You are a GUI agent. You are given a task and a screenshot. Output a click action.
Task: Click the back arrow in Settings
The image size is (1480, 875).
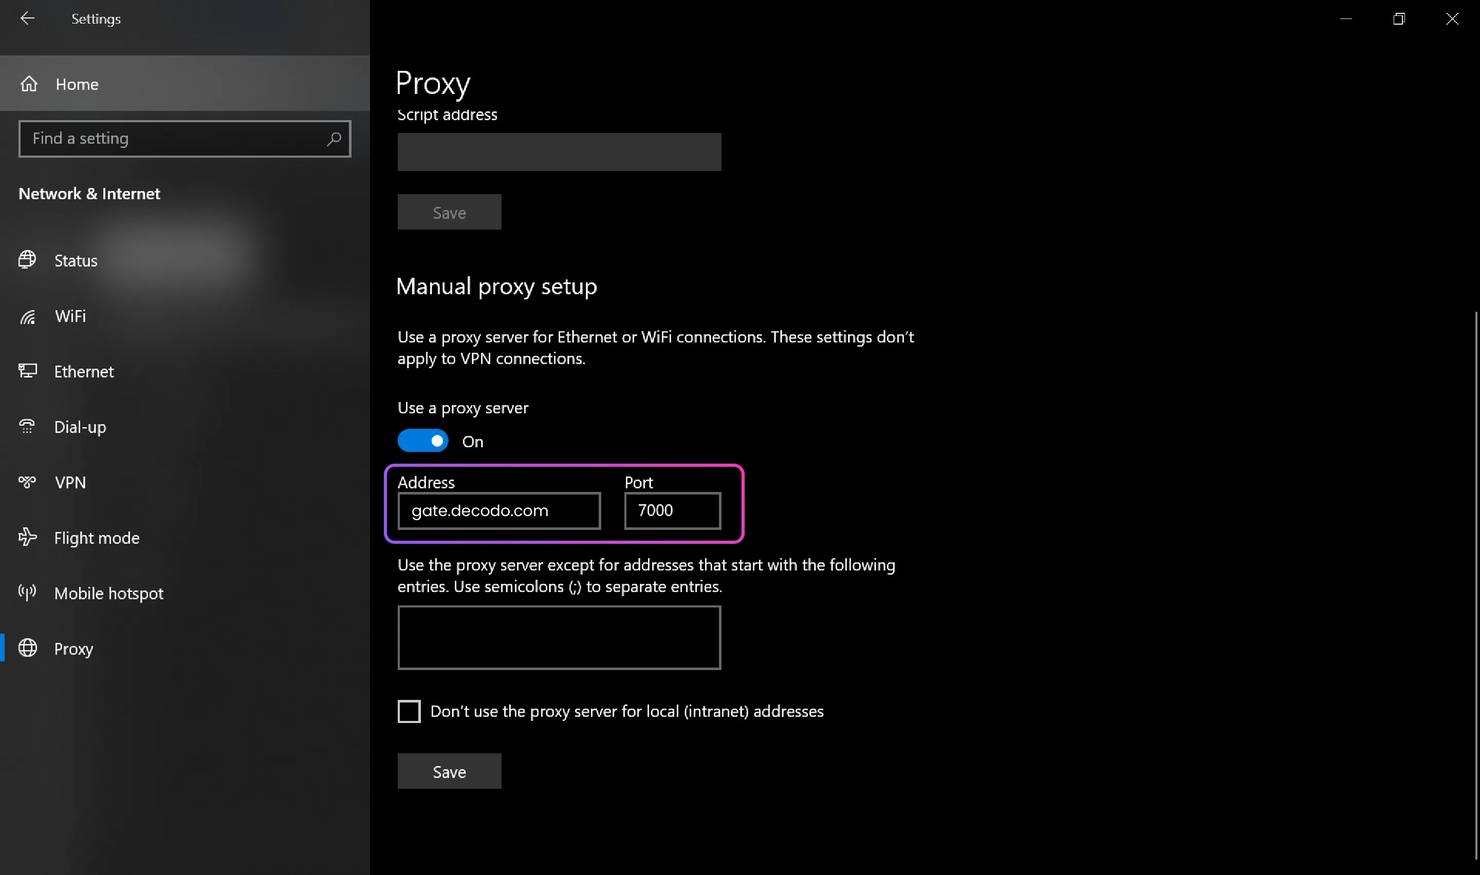coord(27,19)
